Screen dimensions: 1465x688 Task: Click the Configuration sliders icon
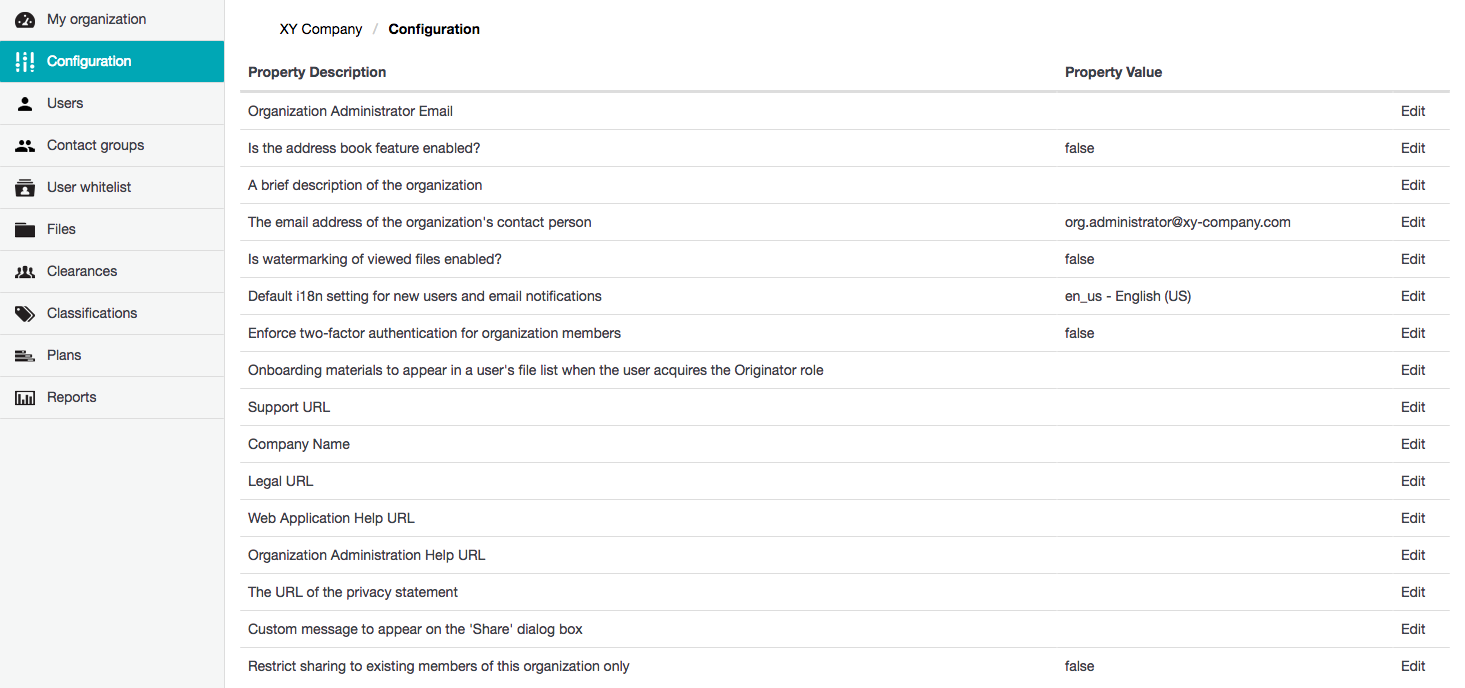25,61
